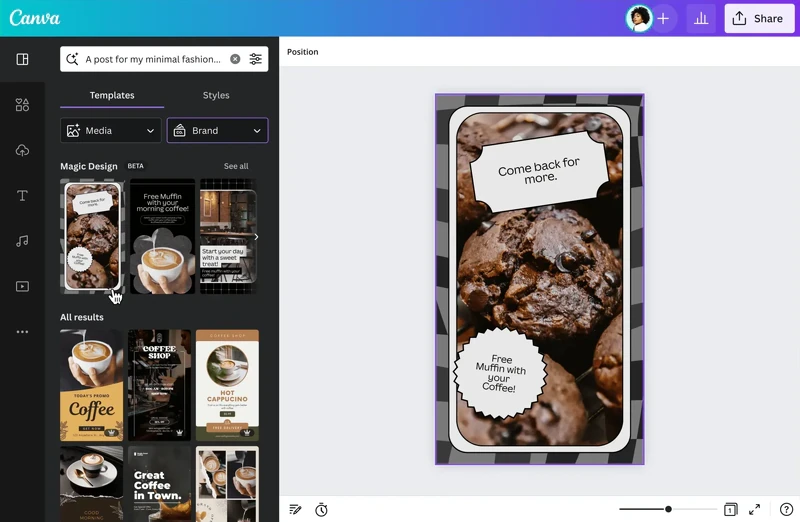800x522 pixels.
Task: Expand the Media dropdown
Action: click(x=111, y=131)
